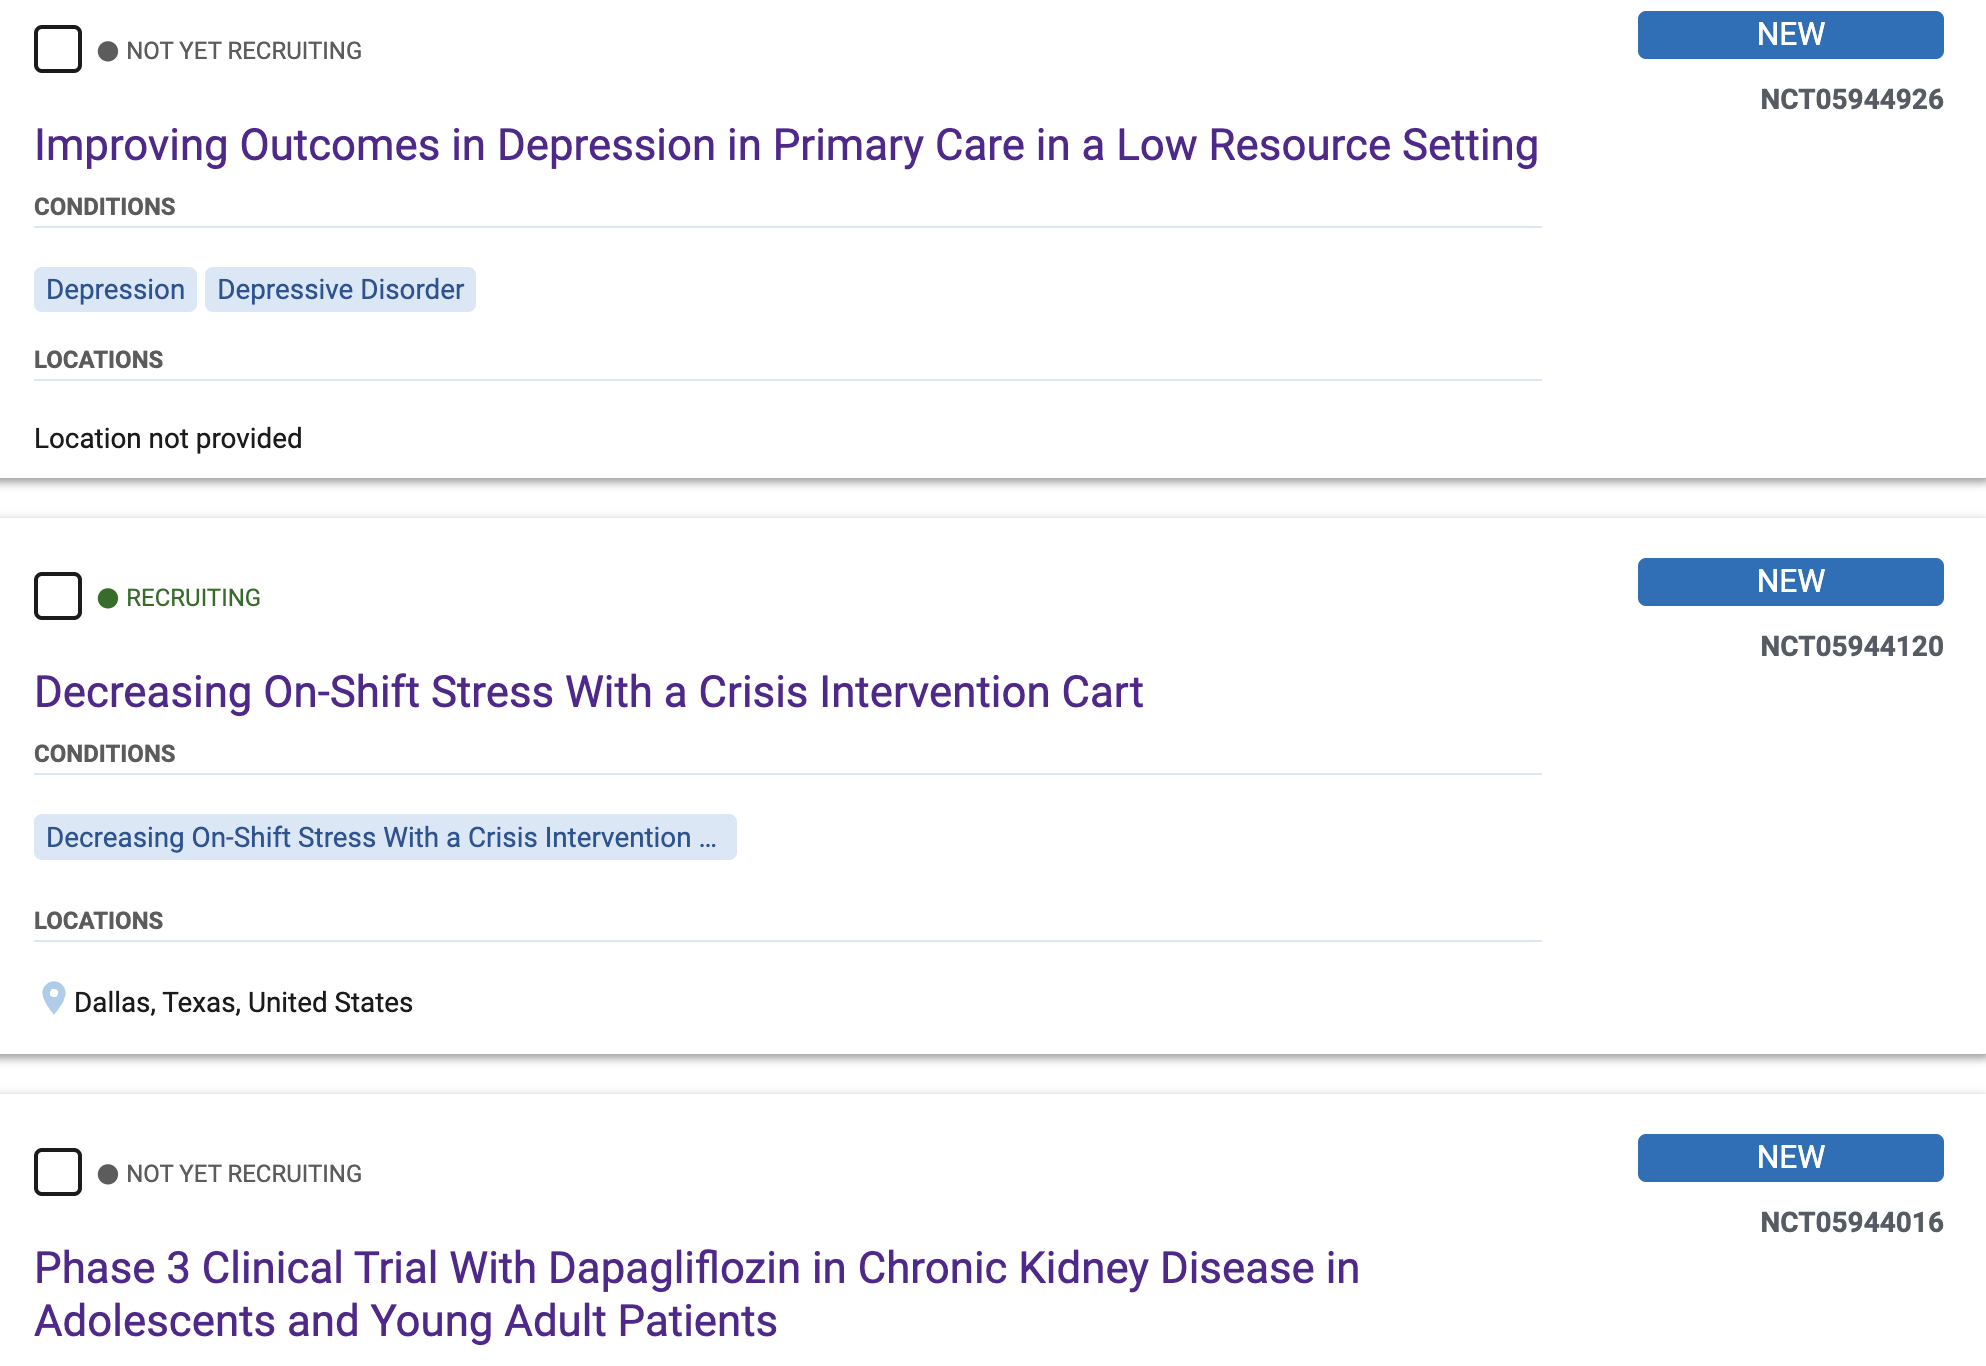Click study ID NCT05944120

[1851, 647]
